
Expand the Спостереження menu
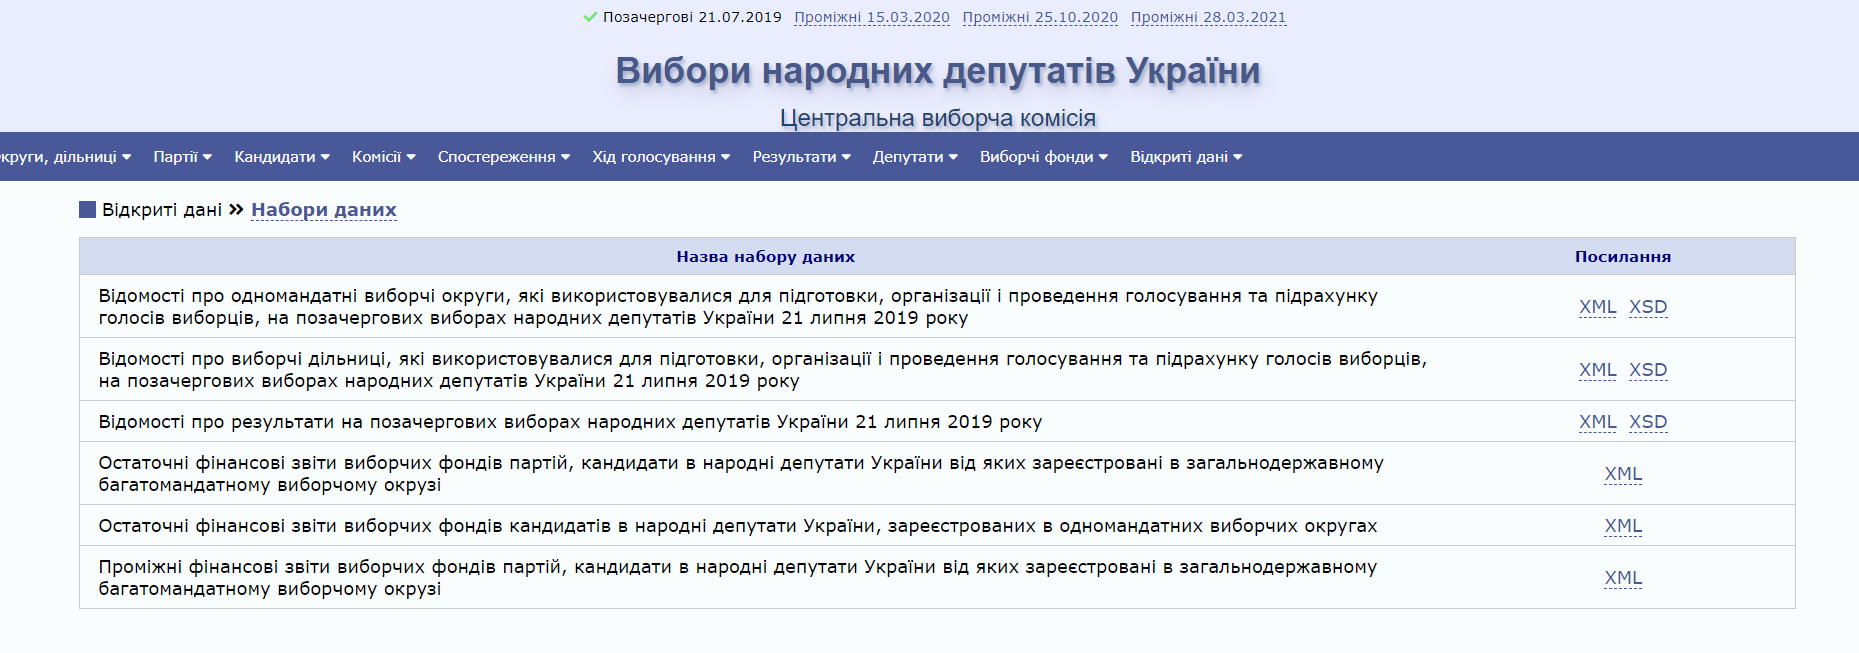(503, 157)
